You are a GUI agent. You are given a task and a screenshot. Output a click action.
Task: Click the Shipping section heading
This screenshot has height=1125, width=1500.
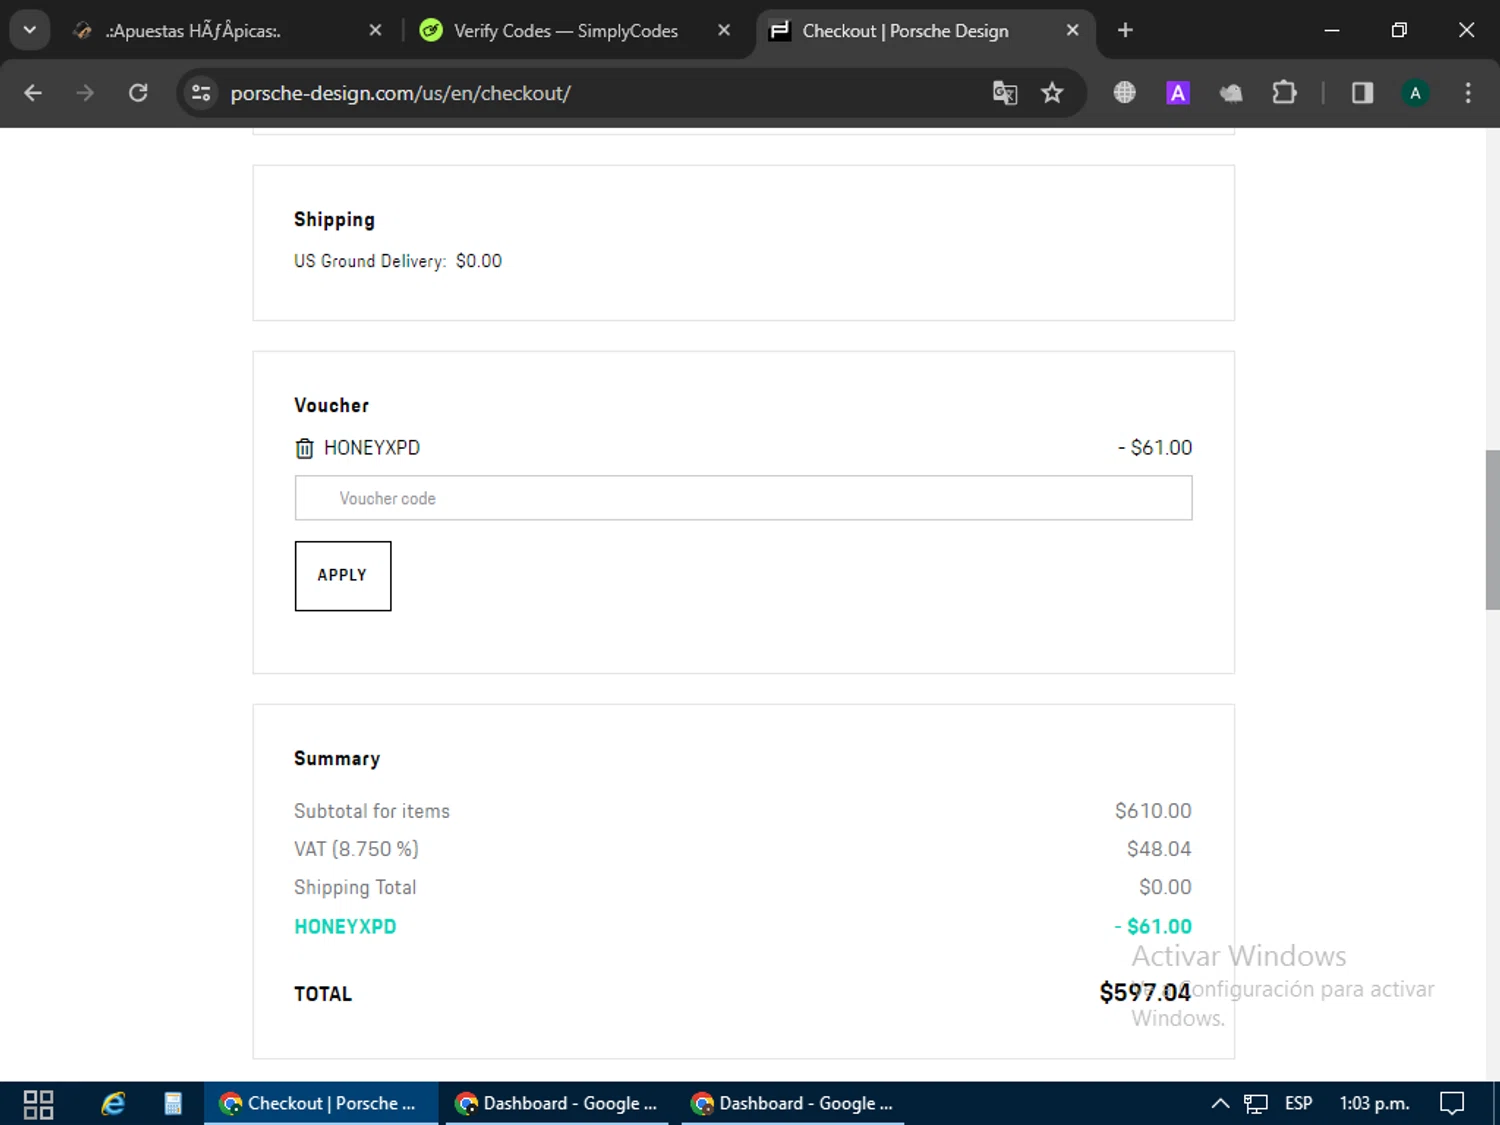coord(334,220)
